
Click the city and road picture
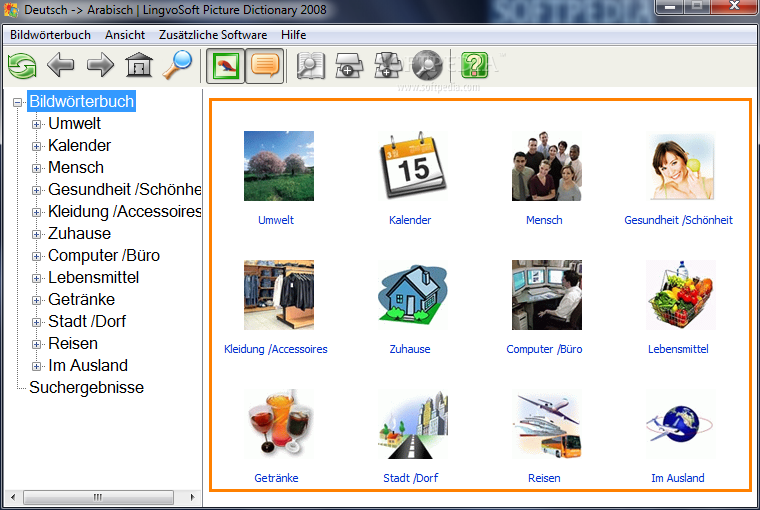(412, 424)
